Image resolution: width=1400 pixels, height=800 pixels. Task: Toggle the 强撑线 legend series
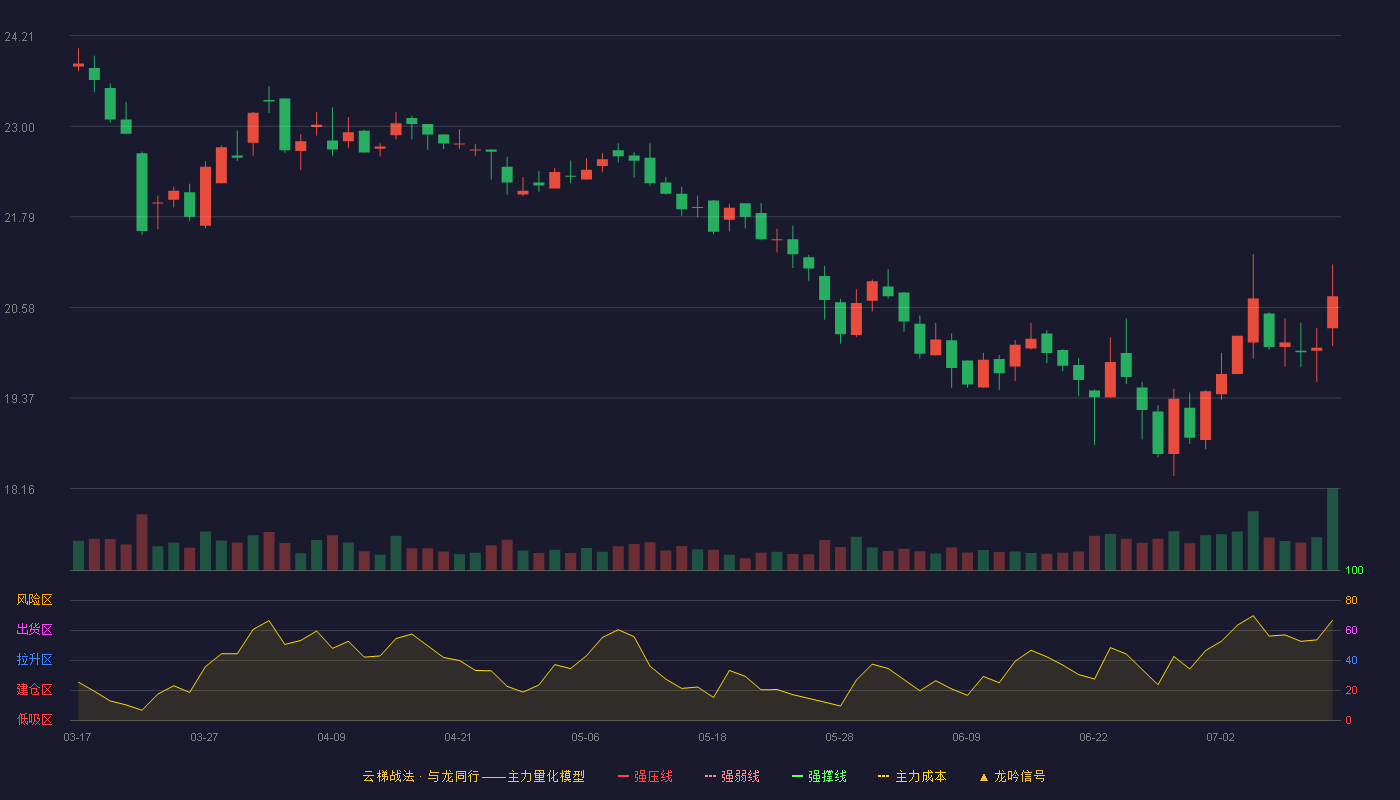pos(819,776)
